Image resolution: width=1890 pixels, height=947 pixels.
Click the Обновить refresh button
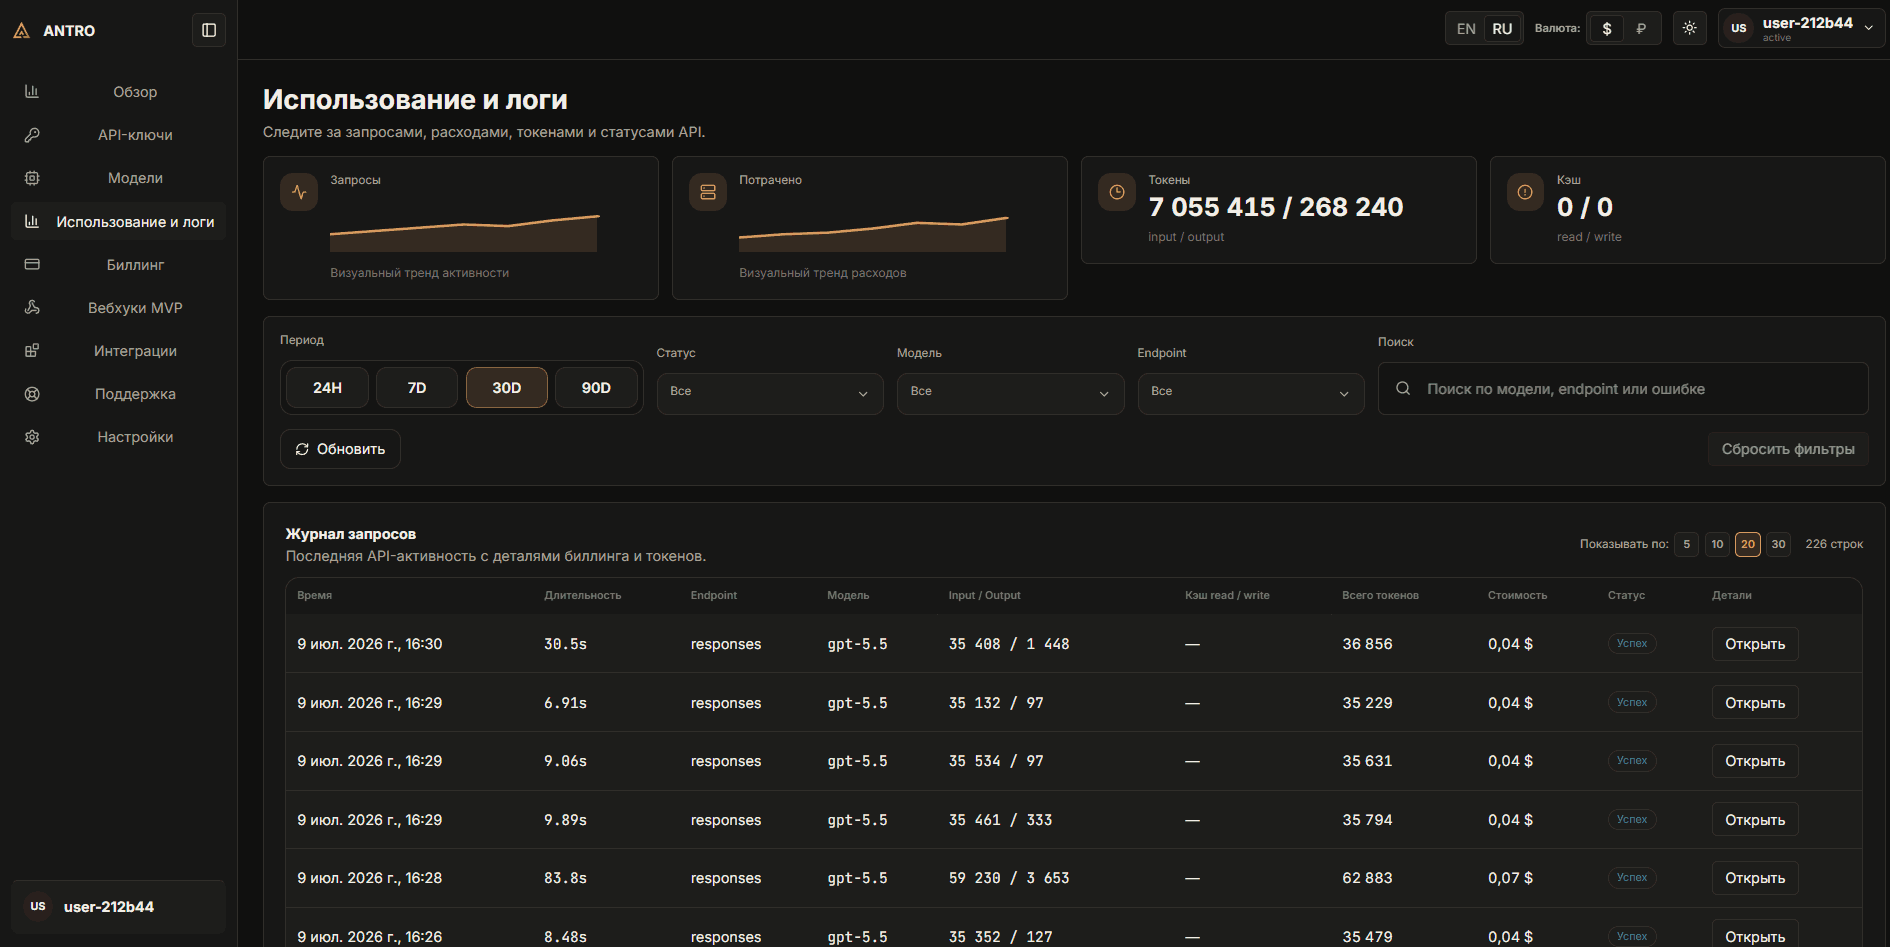coord(340,449)
